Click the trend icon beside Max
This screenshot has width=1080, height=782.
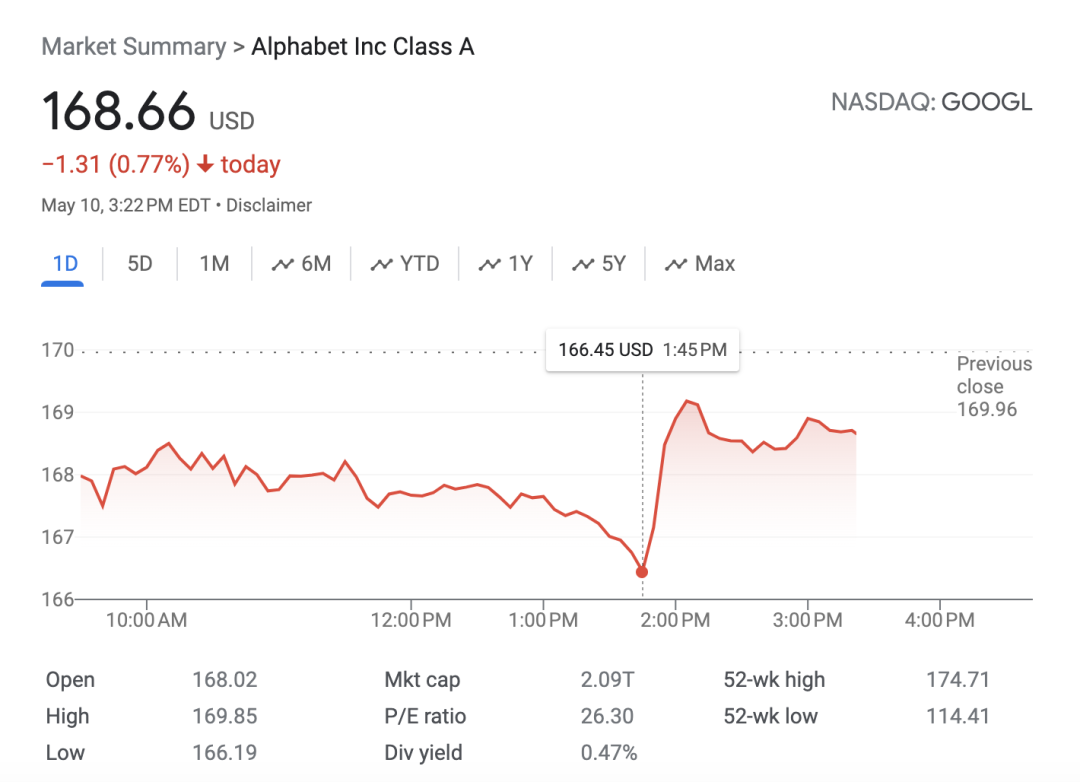pyautogui.click(x=677, y=265)
